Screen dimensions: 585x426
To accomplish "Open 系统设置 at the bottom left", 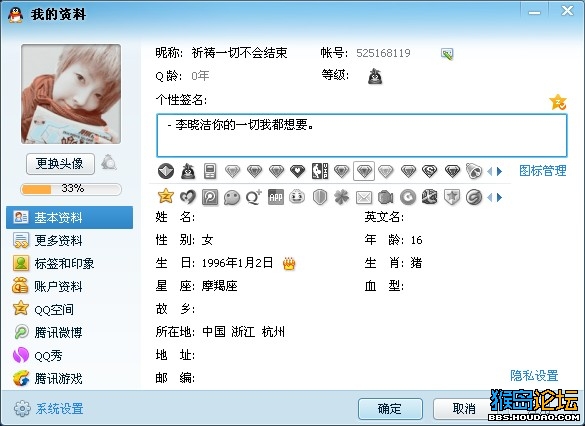I will tap(49, 409).
